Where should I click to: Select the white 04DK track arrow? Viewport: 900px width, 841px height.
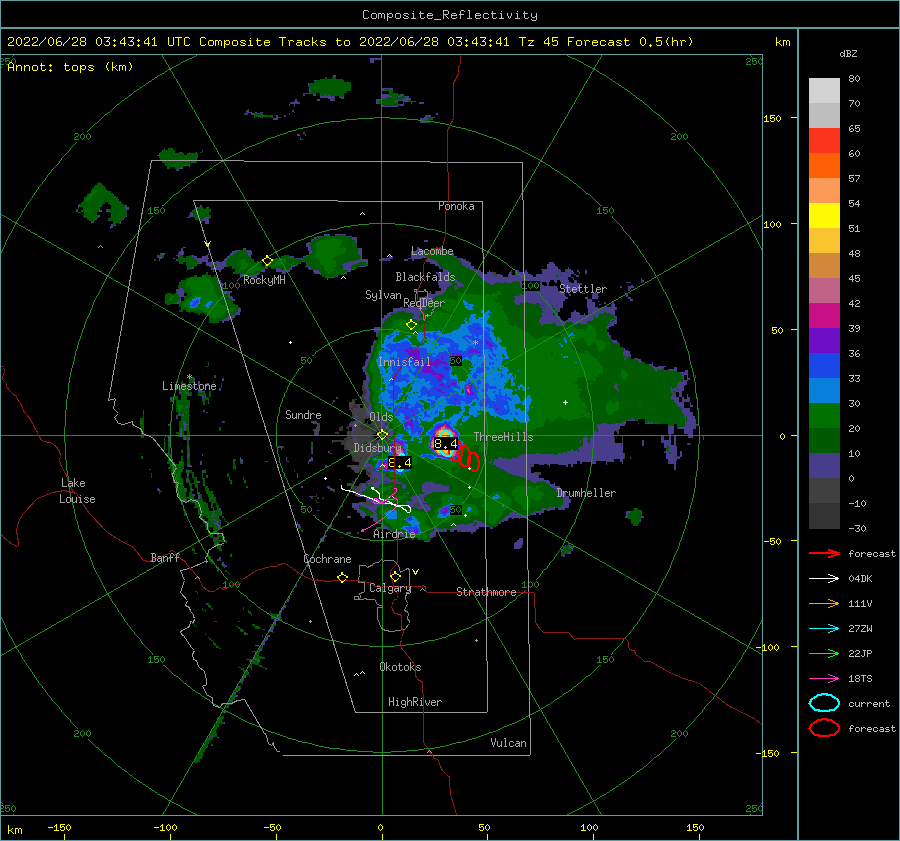click(824, 579)
